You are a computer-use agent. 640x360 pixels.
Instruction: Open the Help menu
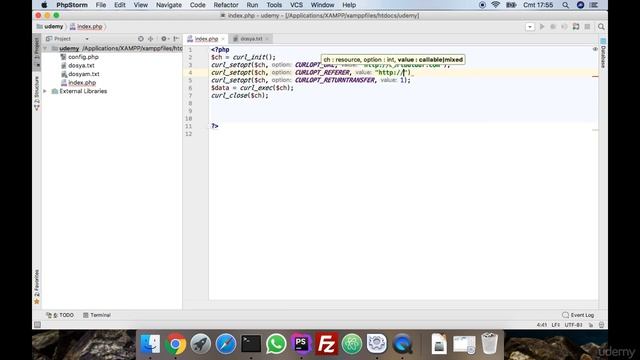(x=349, y=5)
